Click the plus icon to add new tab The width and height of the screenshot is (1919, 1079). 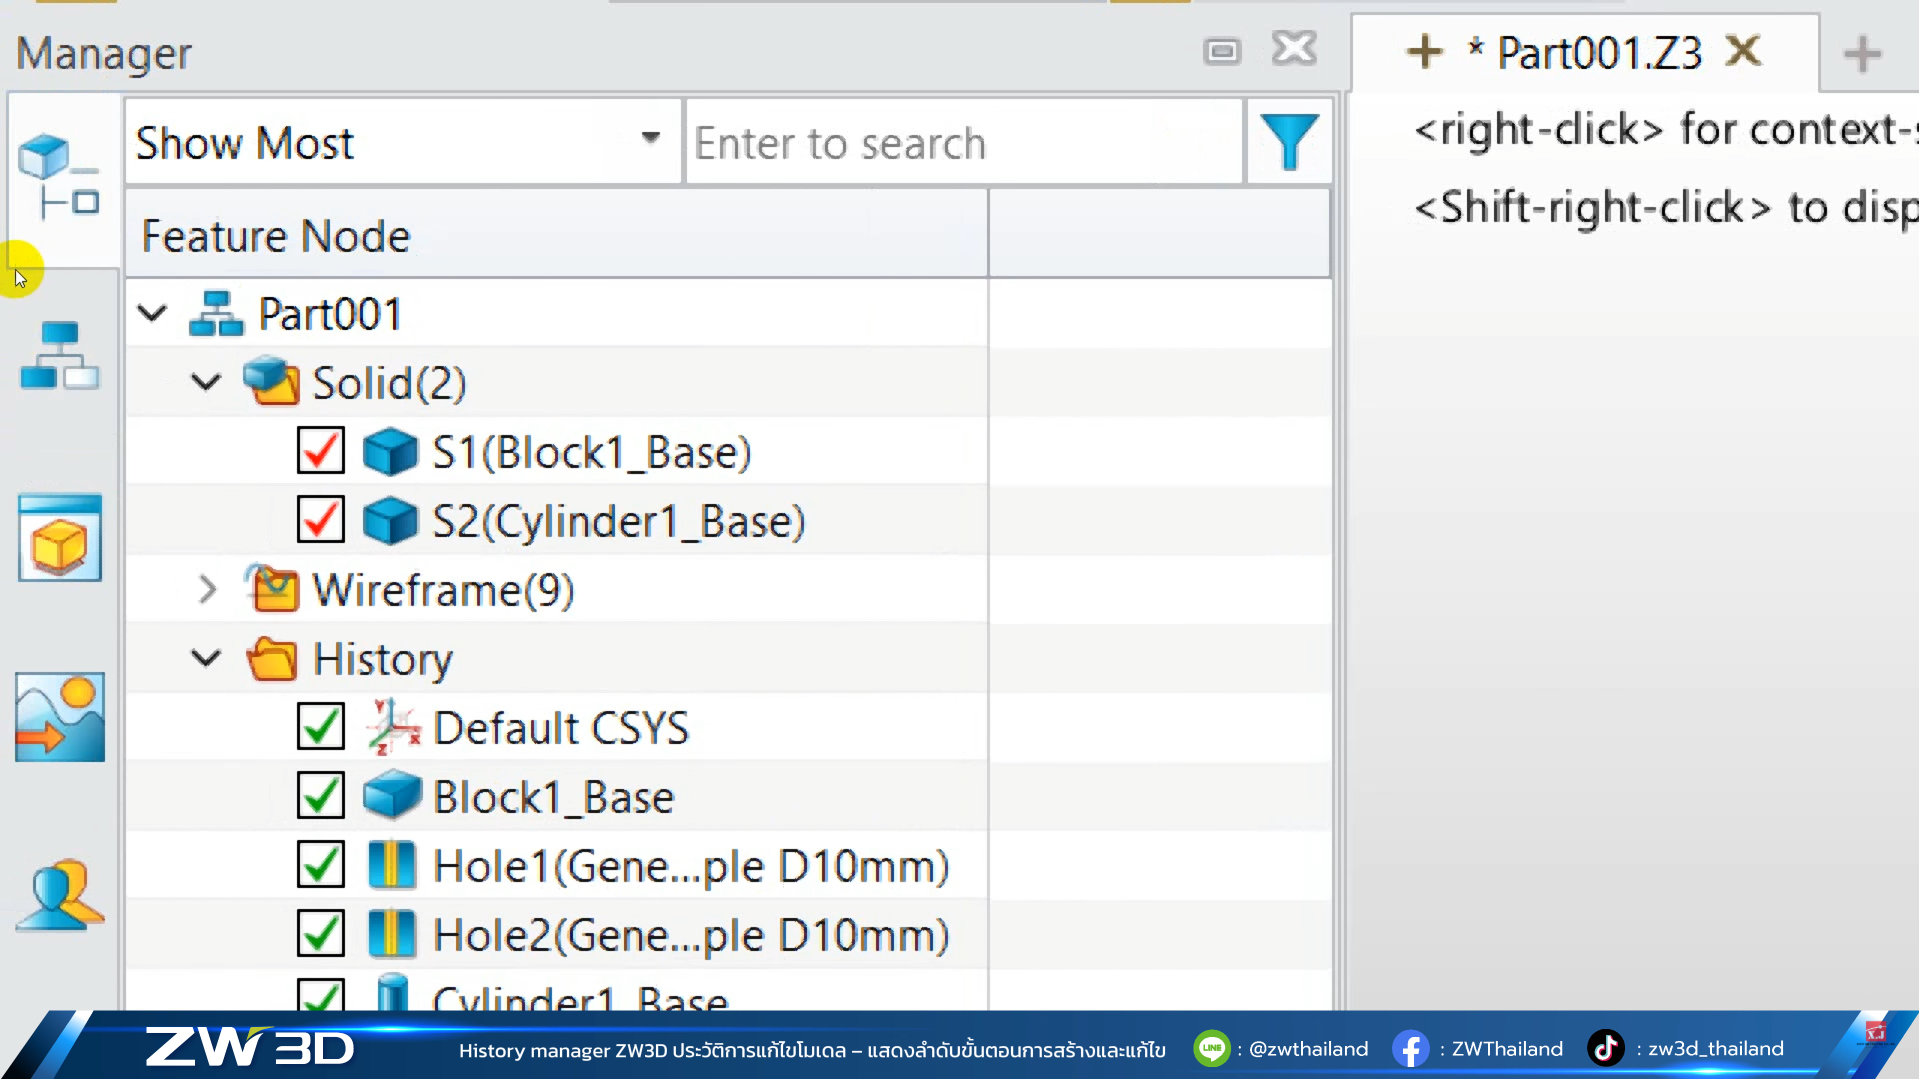click(1861, 54)
